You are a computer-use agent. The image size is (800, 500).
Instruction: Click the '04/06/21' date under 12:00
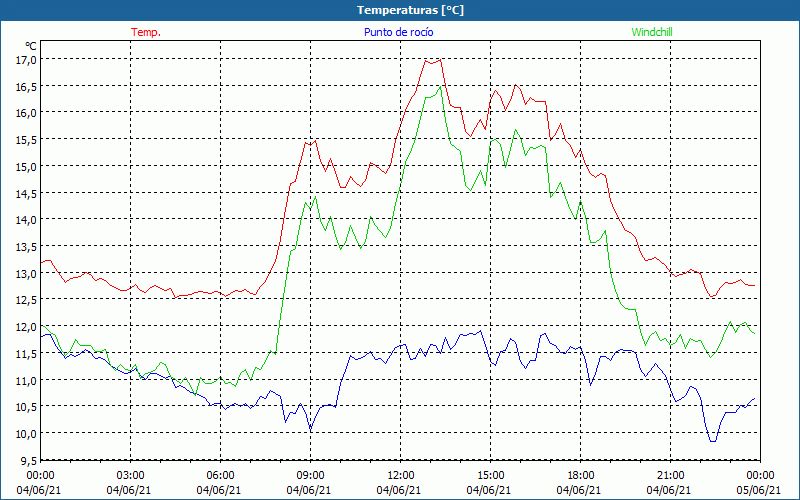coord(398,490)
